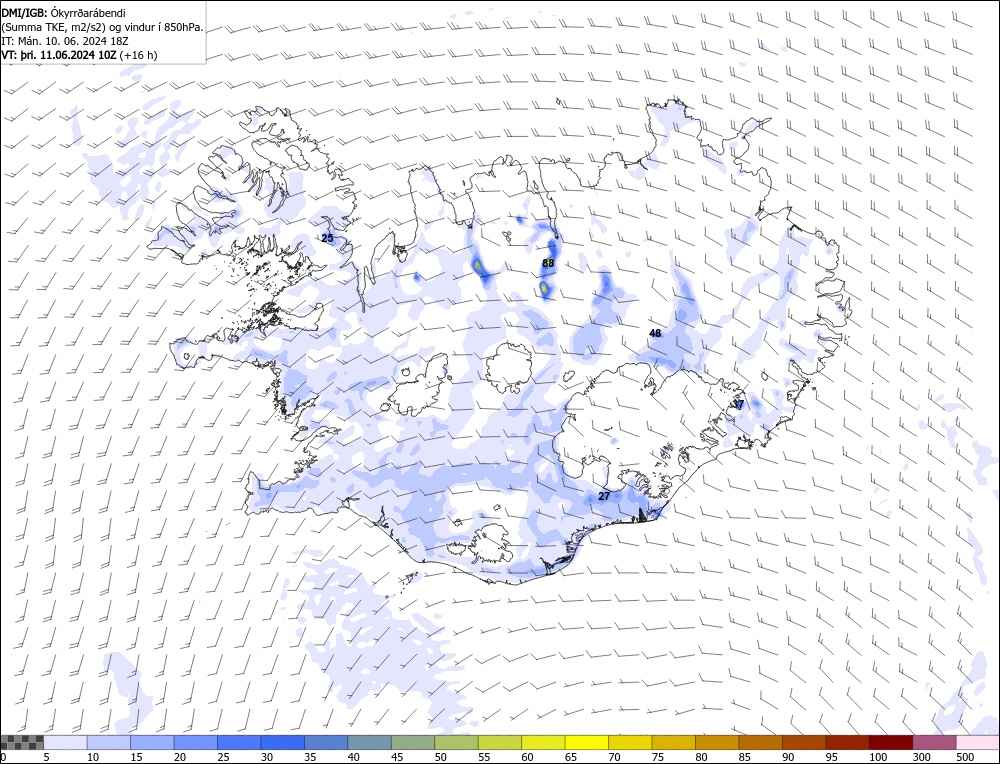Image resolution: width=1000 pixels, height=764 pixels.
Task: Select the legend tick label '10'
Action: tap(93, 757)
